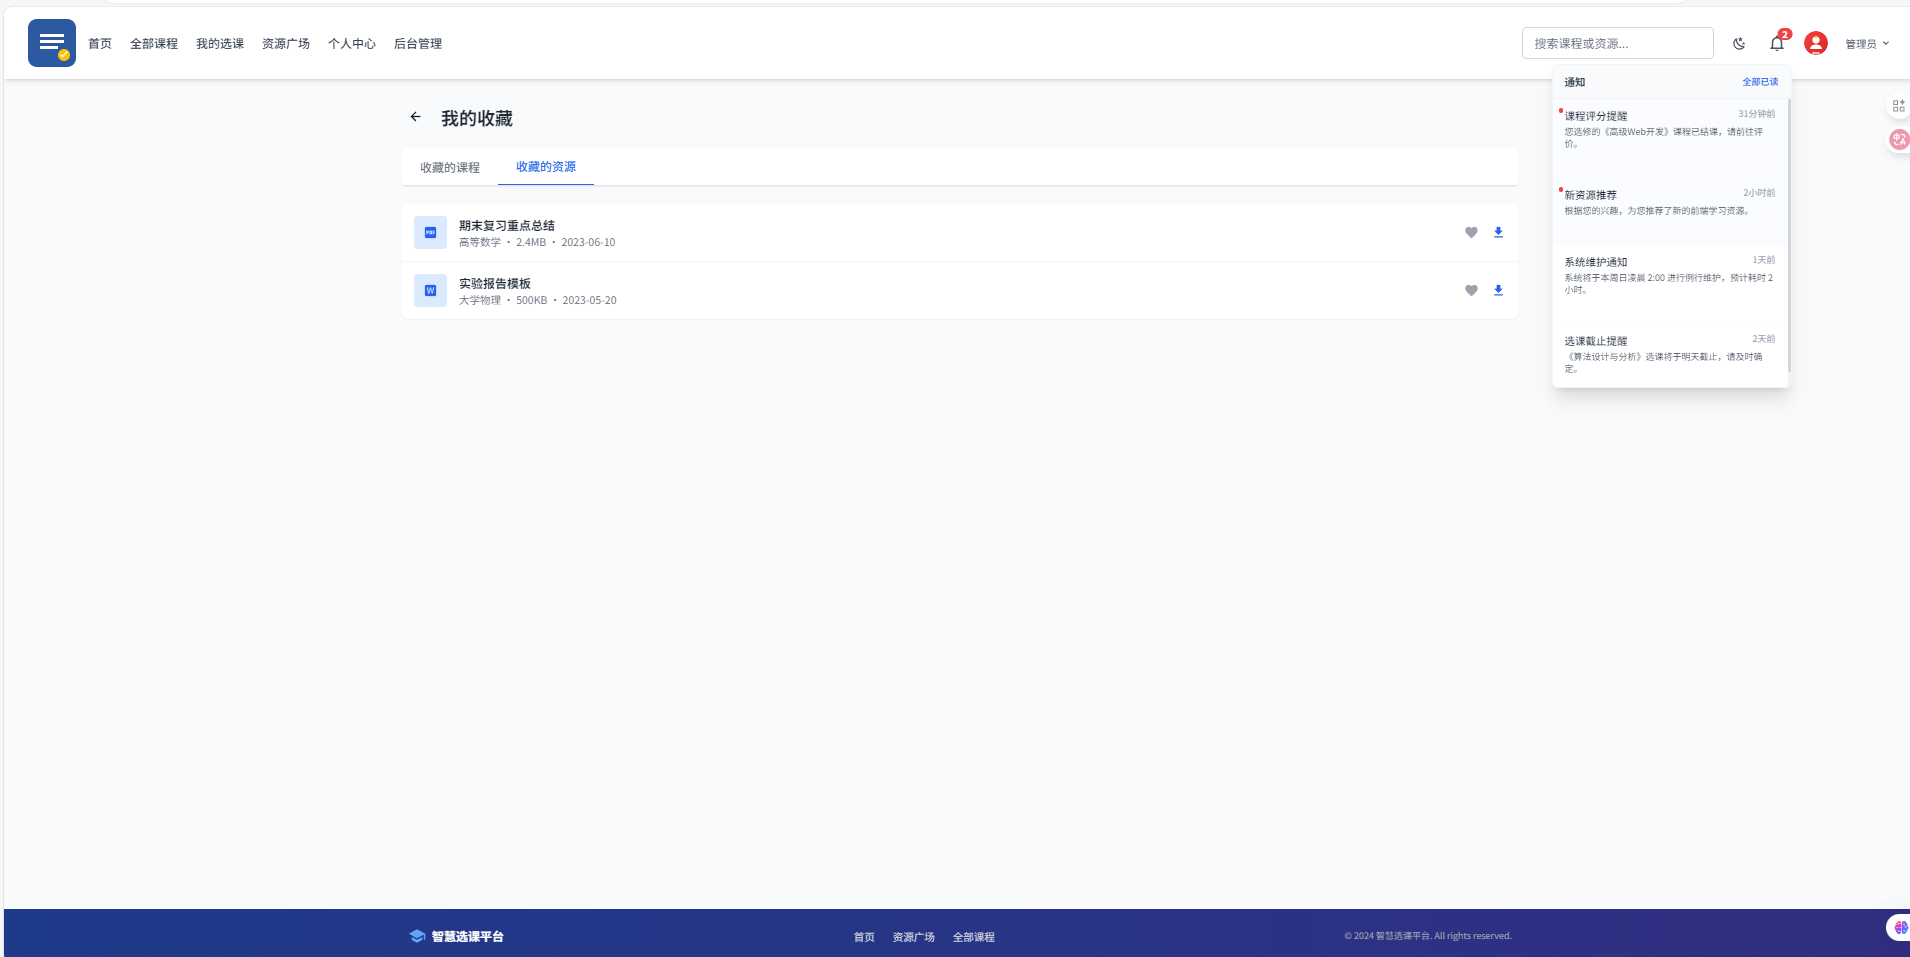Click footer 全部课程 link

click(974, 937)
